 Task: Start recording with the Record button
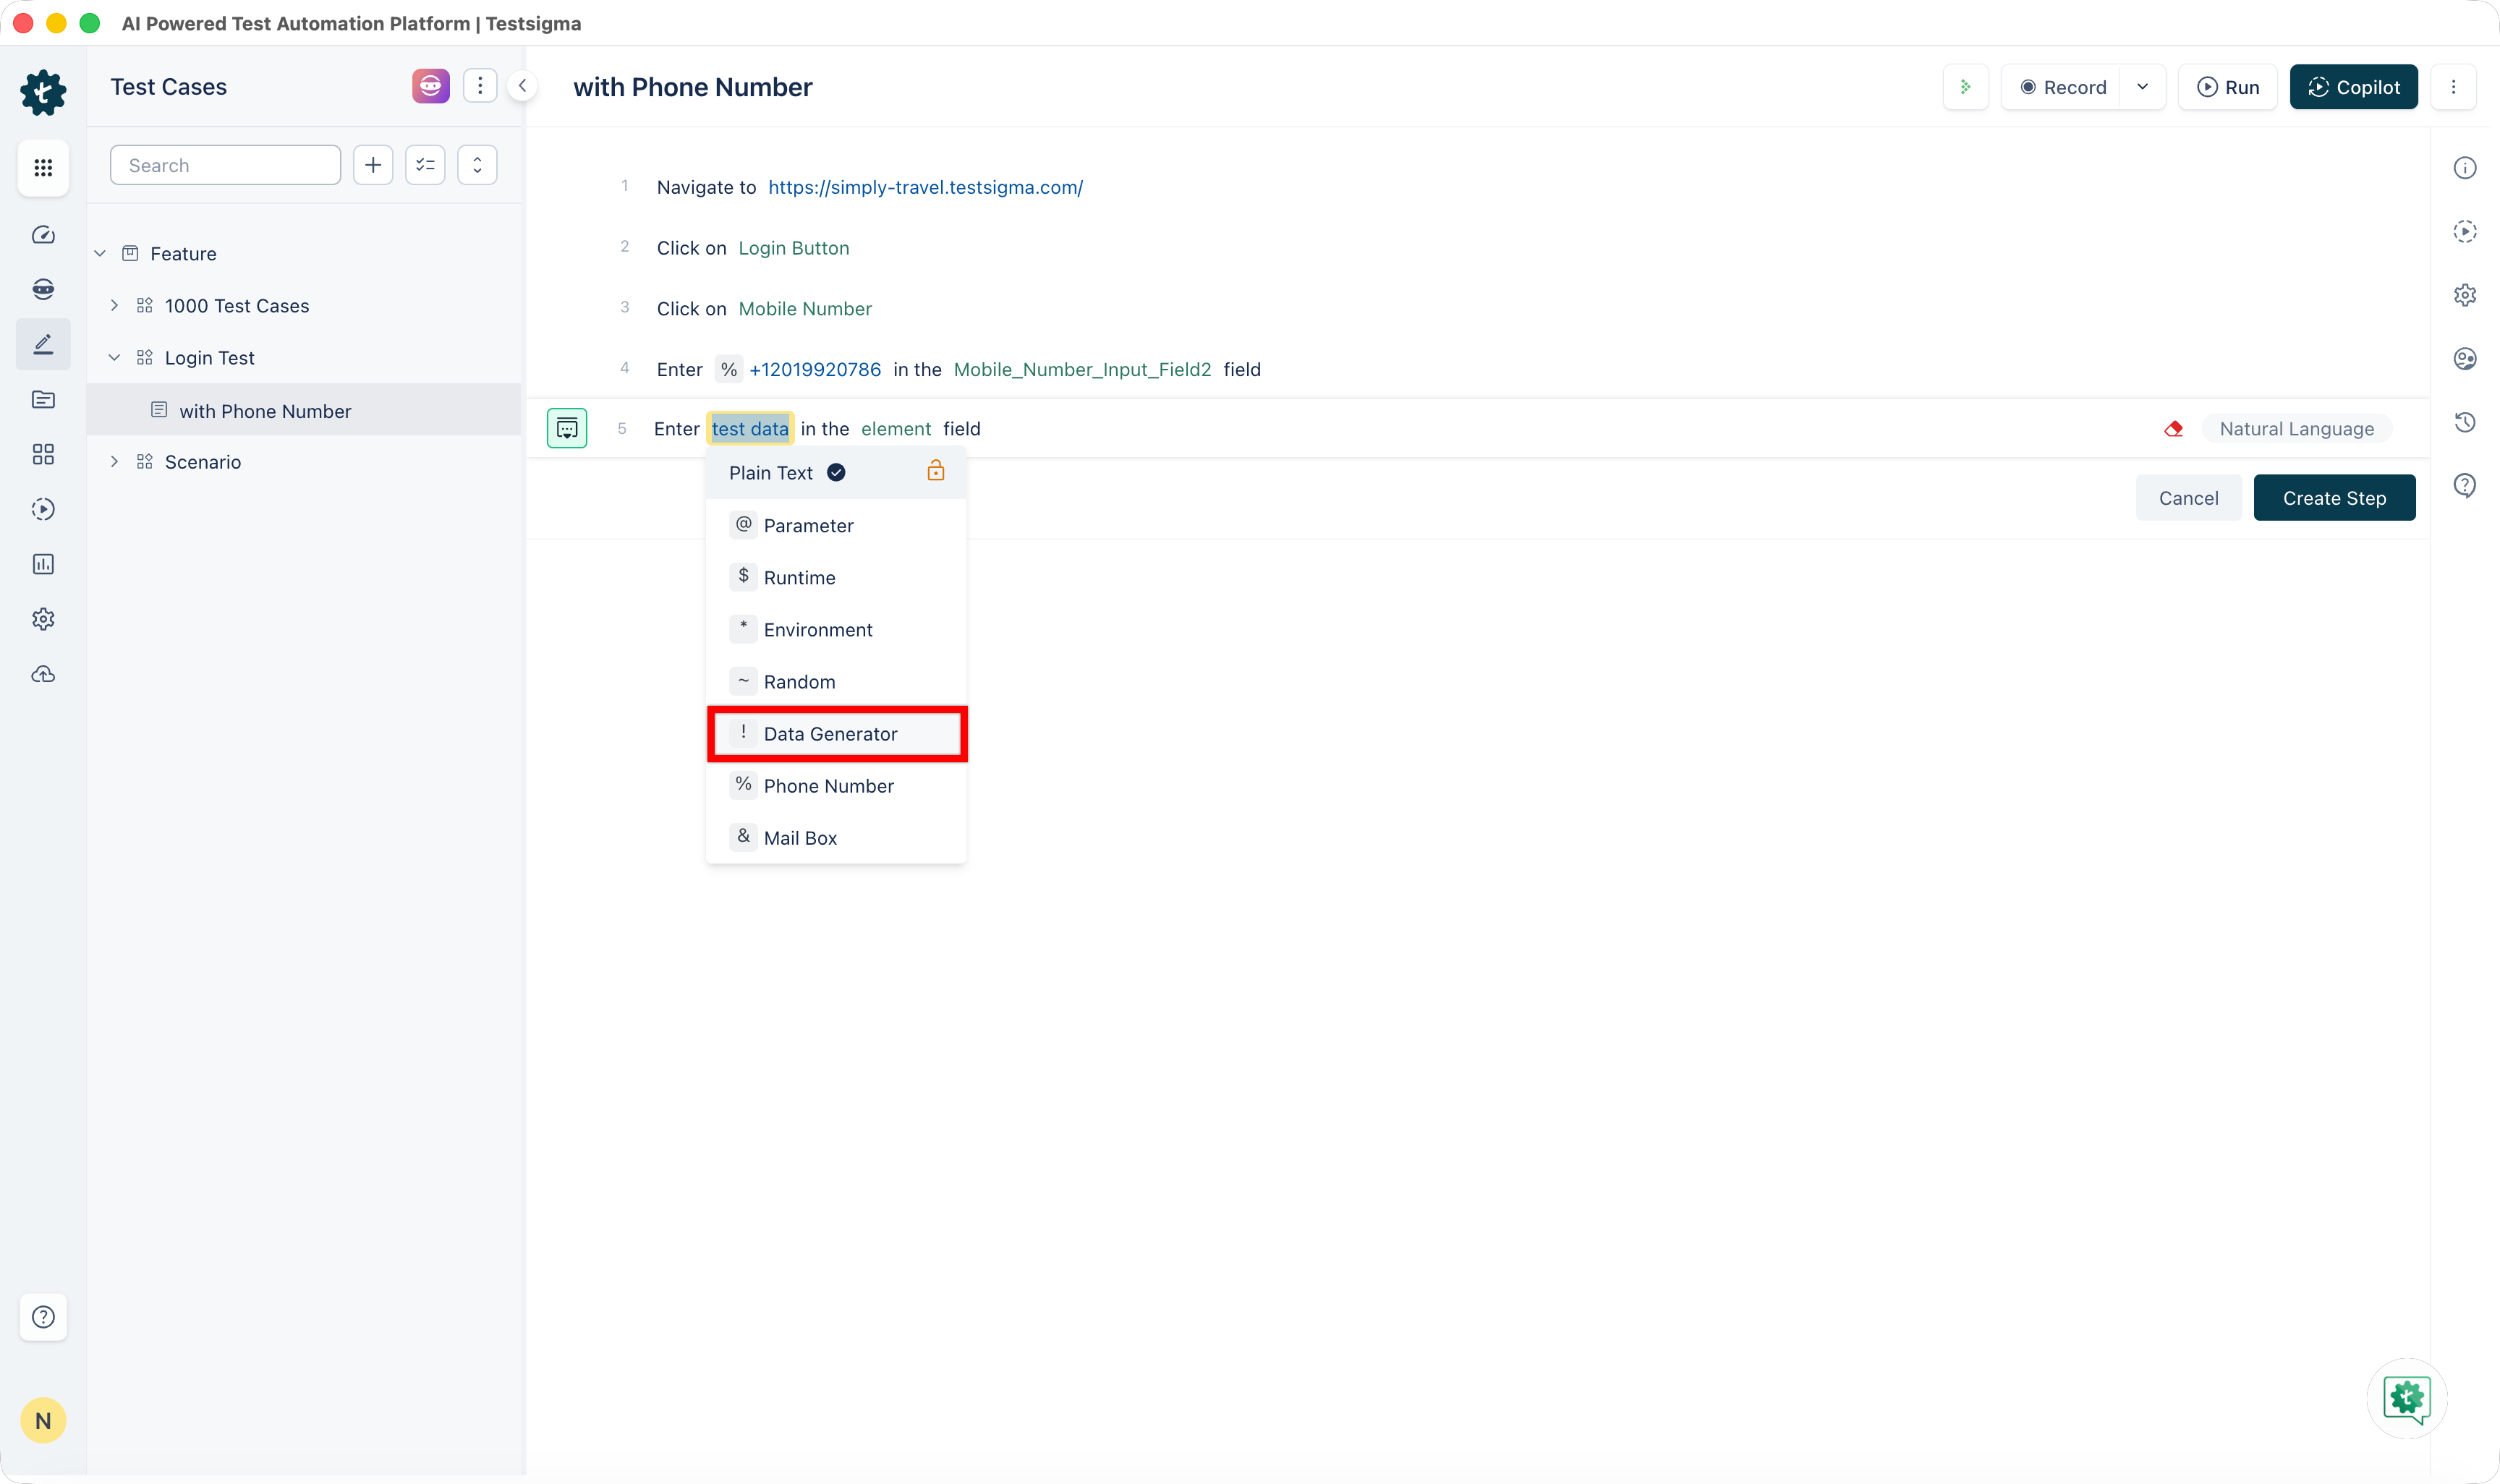2062,87
